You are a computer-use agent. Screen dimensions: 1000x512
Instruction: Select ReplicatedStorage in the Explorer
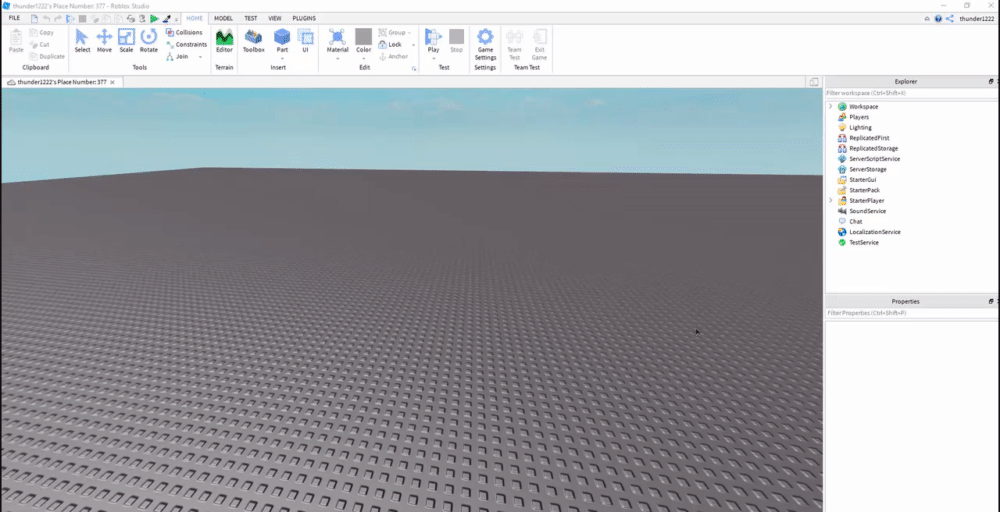[873, 149]
